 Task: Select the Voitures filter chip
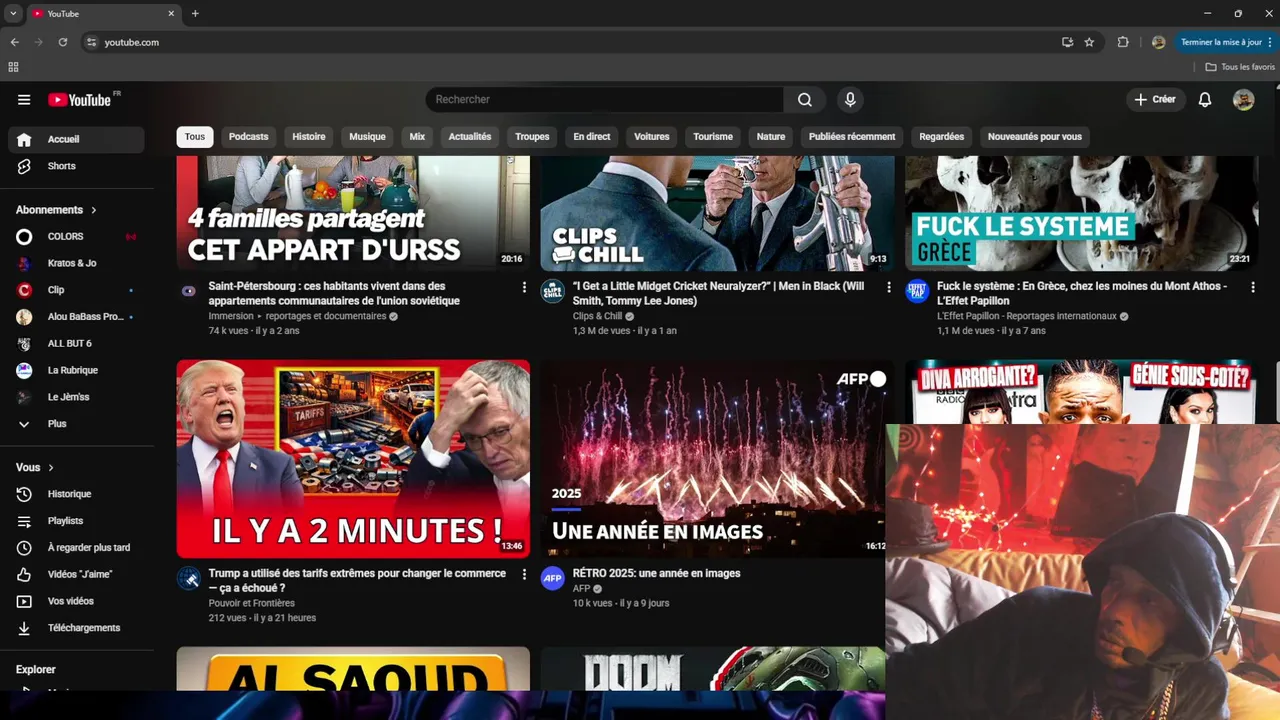tap(652, 137)
